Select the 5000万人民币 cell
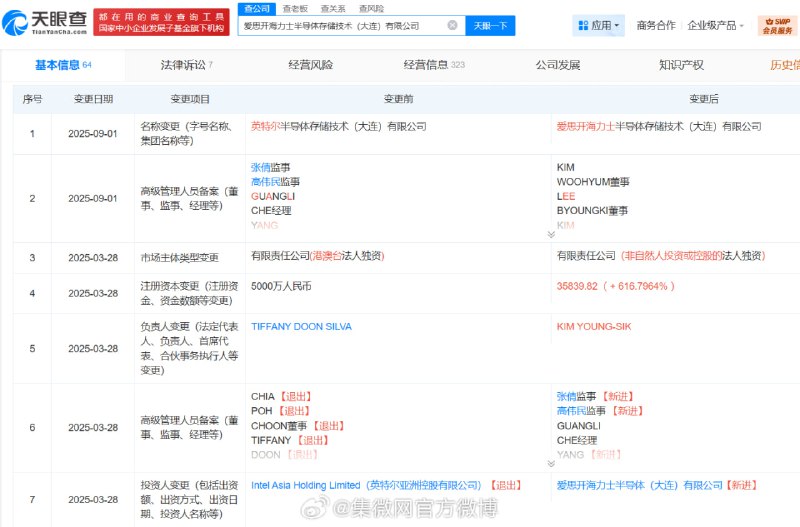This screenshot has width=800, height=527. pos(281,286)
